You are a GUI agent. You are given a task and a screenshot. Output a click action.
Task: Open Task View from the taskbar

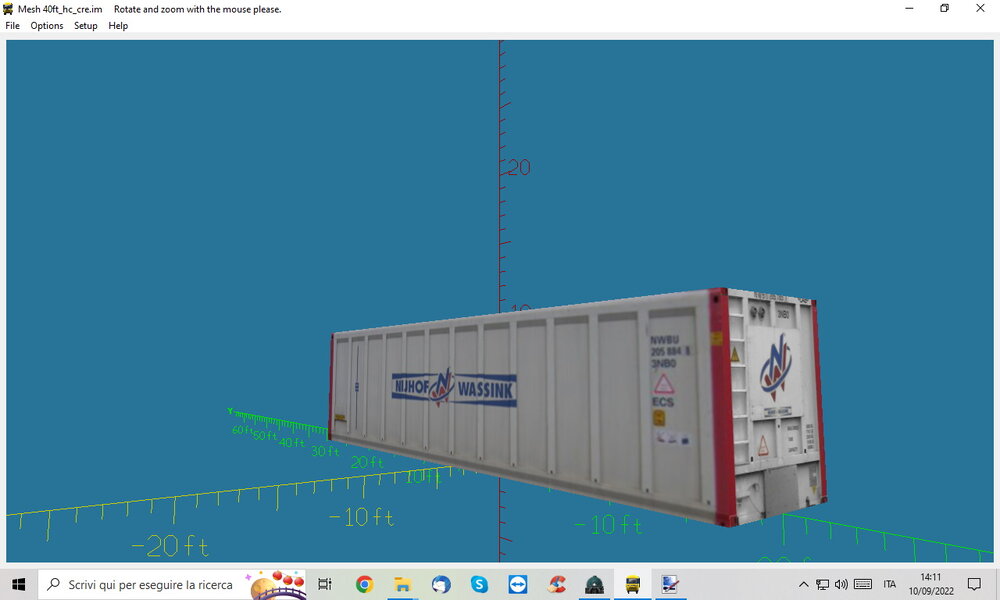325,584
